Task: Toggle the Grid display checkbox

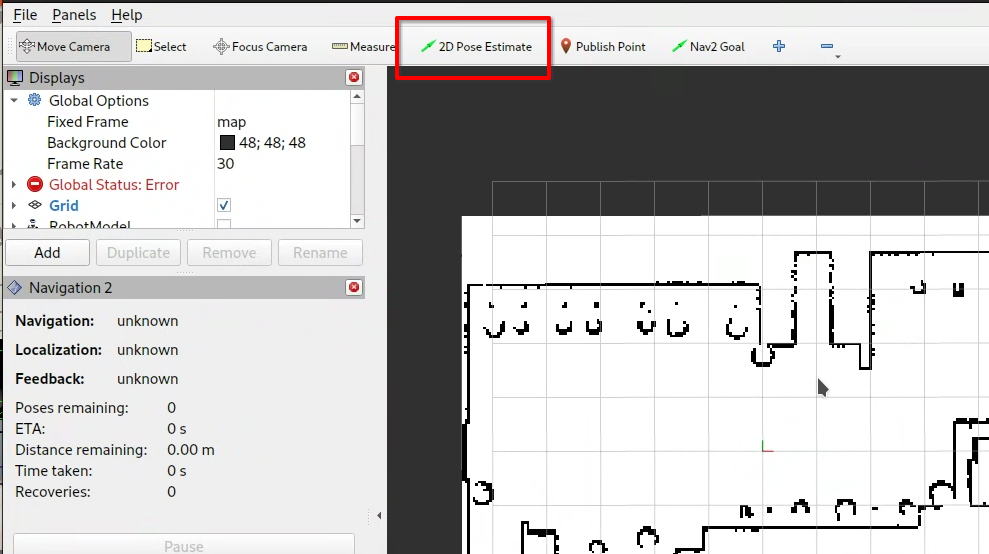Action: pos(224,205)
